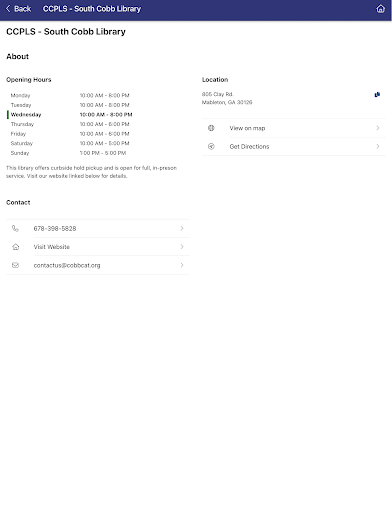Viewport: 392px width, 512px height.
Task: Click the Location heading
Action: [x=215, y=80]
